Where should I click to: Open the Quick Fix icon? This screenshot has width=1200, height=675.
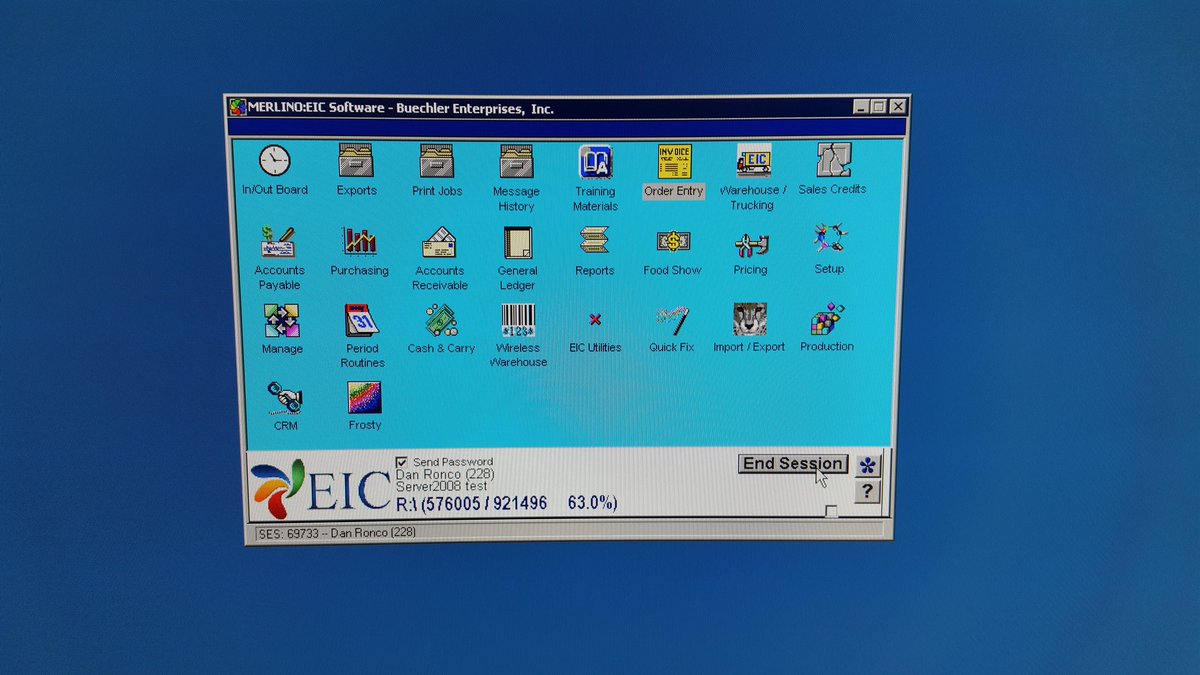click(x=672, y=320)
